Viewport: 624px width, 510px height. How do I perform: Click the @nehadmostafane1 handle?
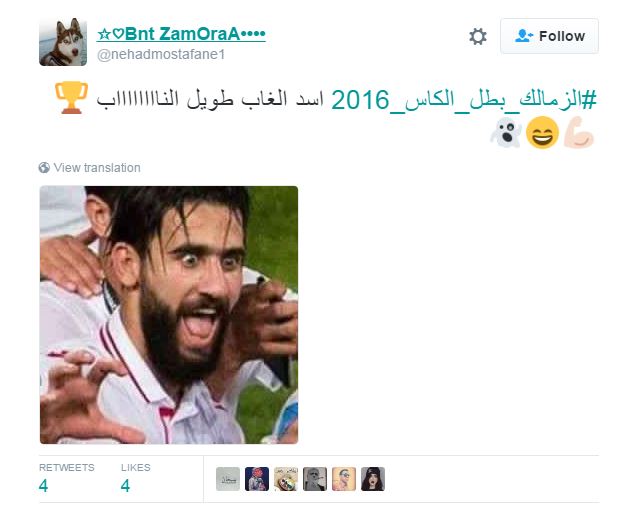[x=161, y=55]
